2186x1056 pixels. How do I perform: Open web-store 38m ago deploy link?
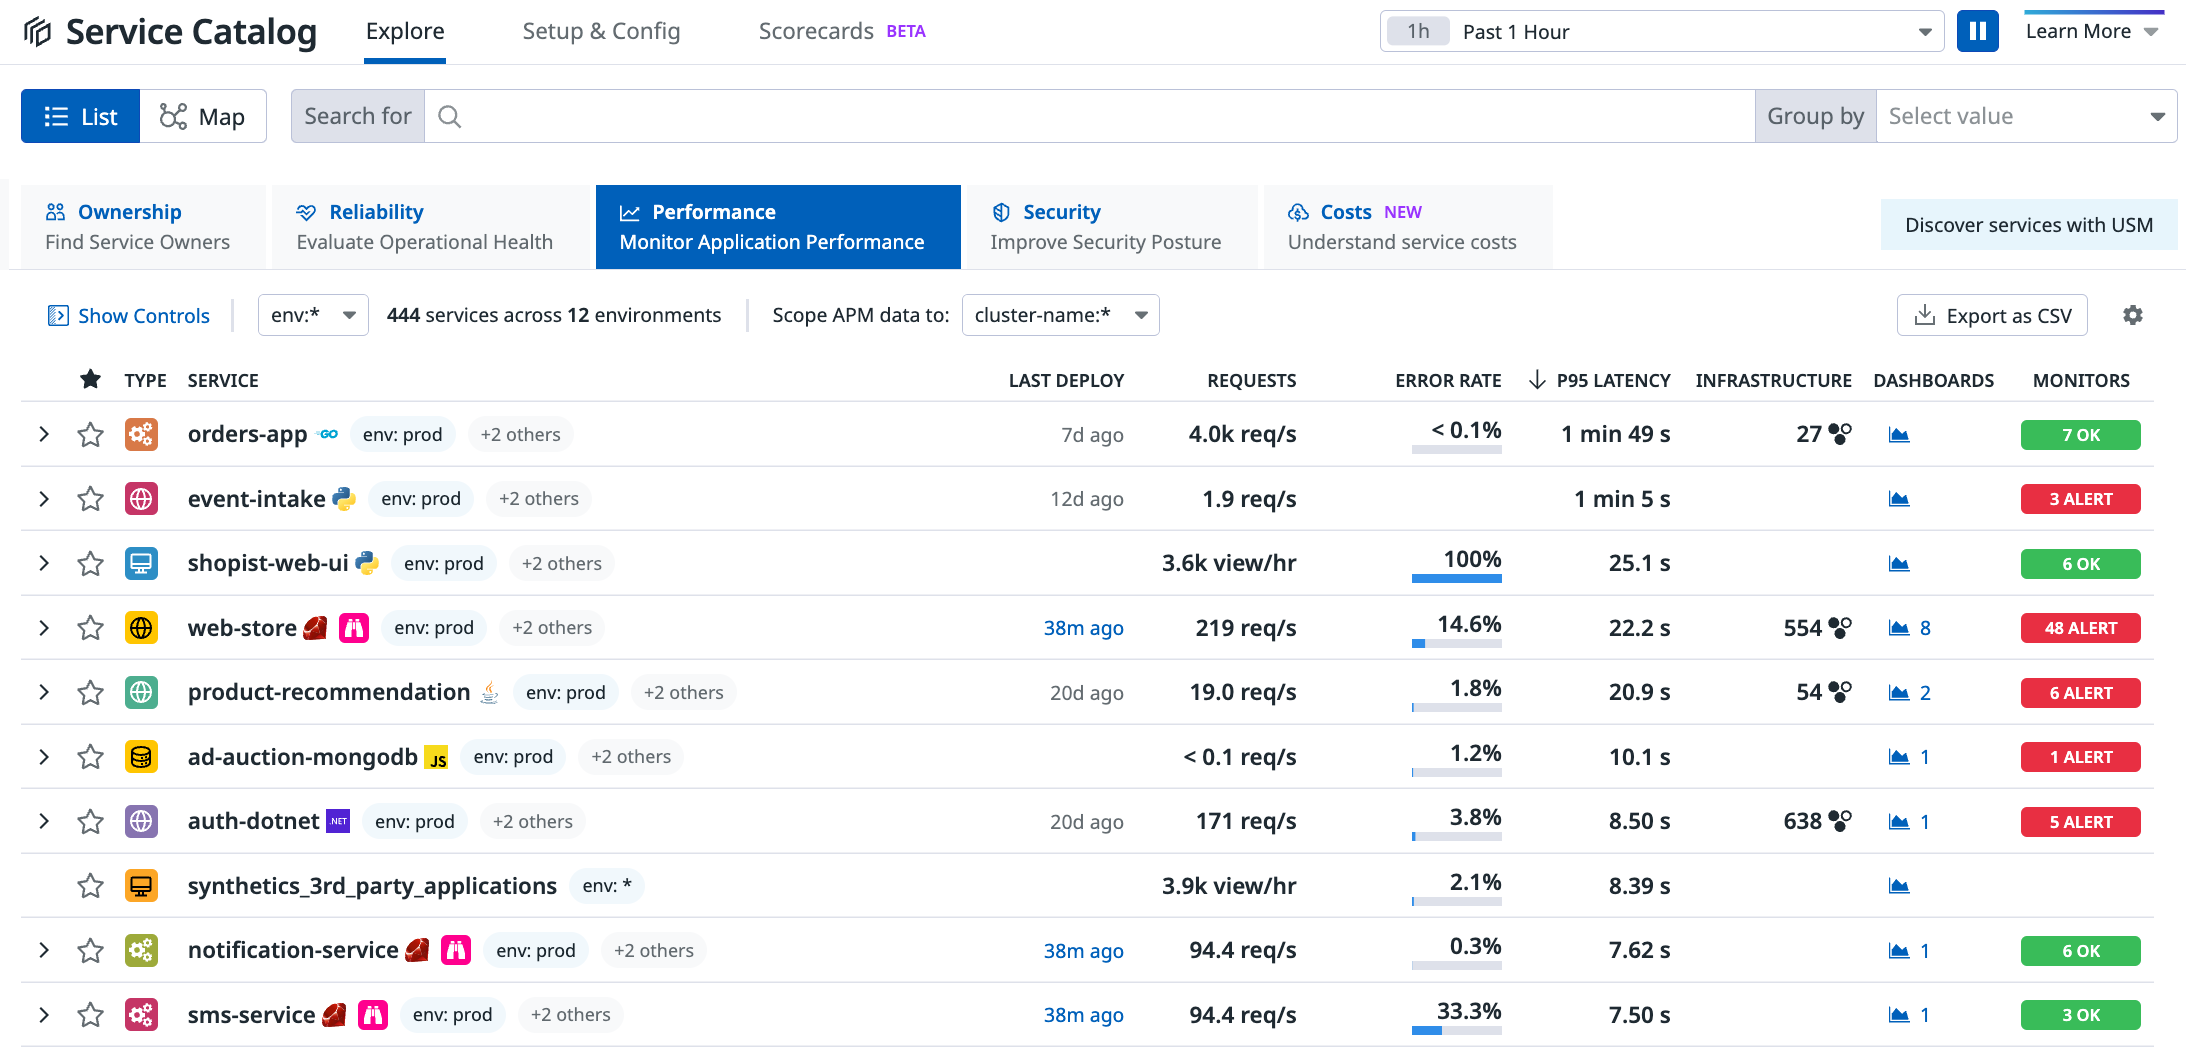coord(1084,628)
